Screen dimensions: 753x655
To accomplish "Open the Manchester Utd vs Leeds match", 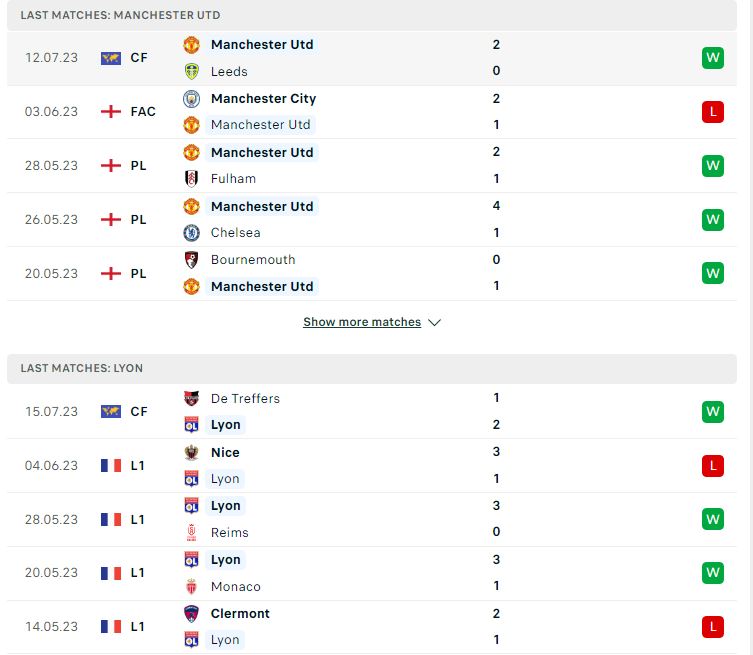I will [372, 58].
